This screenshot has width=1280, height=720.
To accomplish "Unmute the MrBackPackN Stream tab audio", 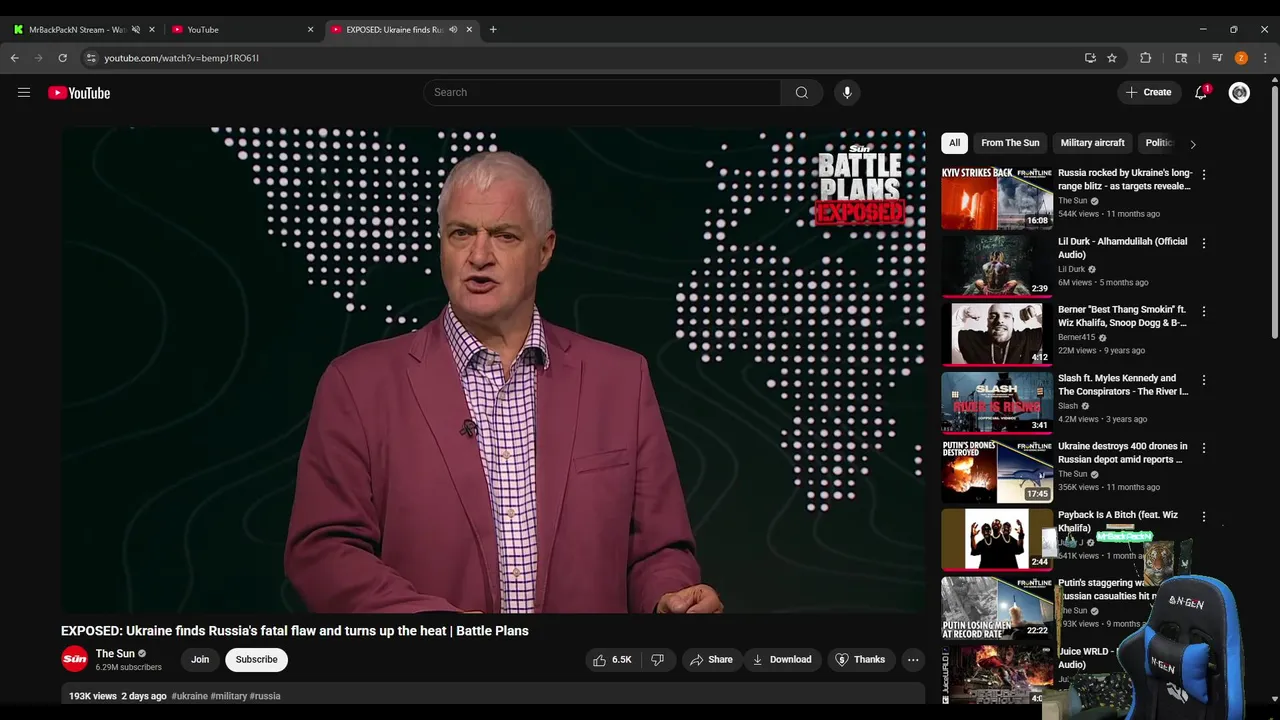I will click(x=136, y=29).
